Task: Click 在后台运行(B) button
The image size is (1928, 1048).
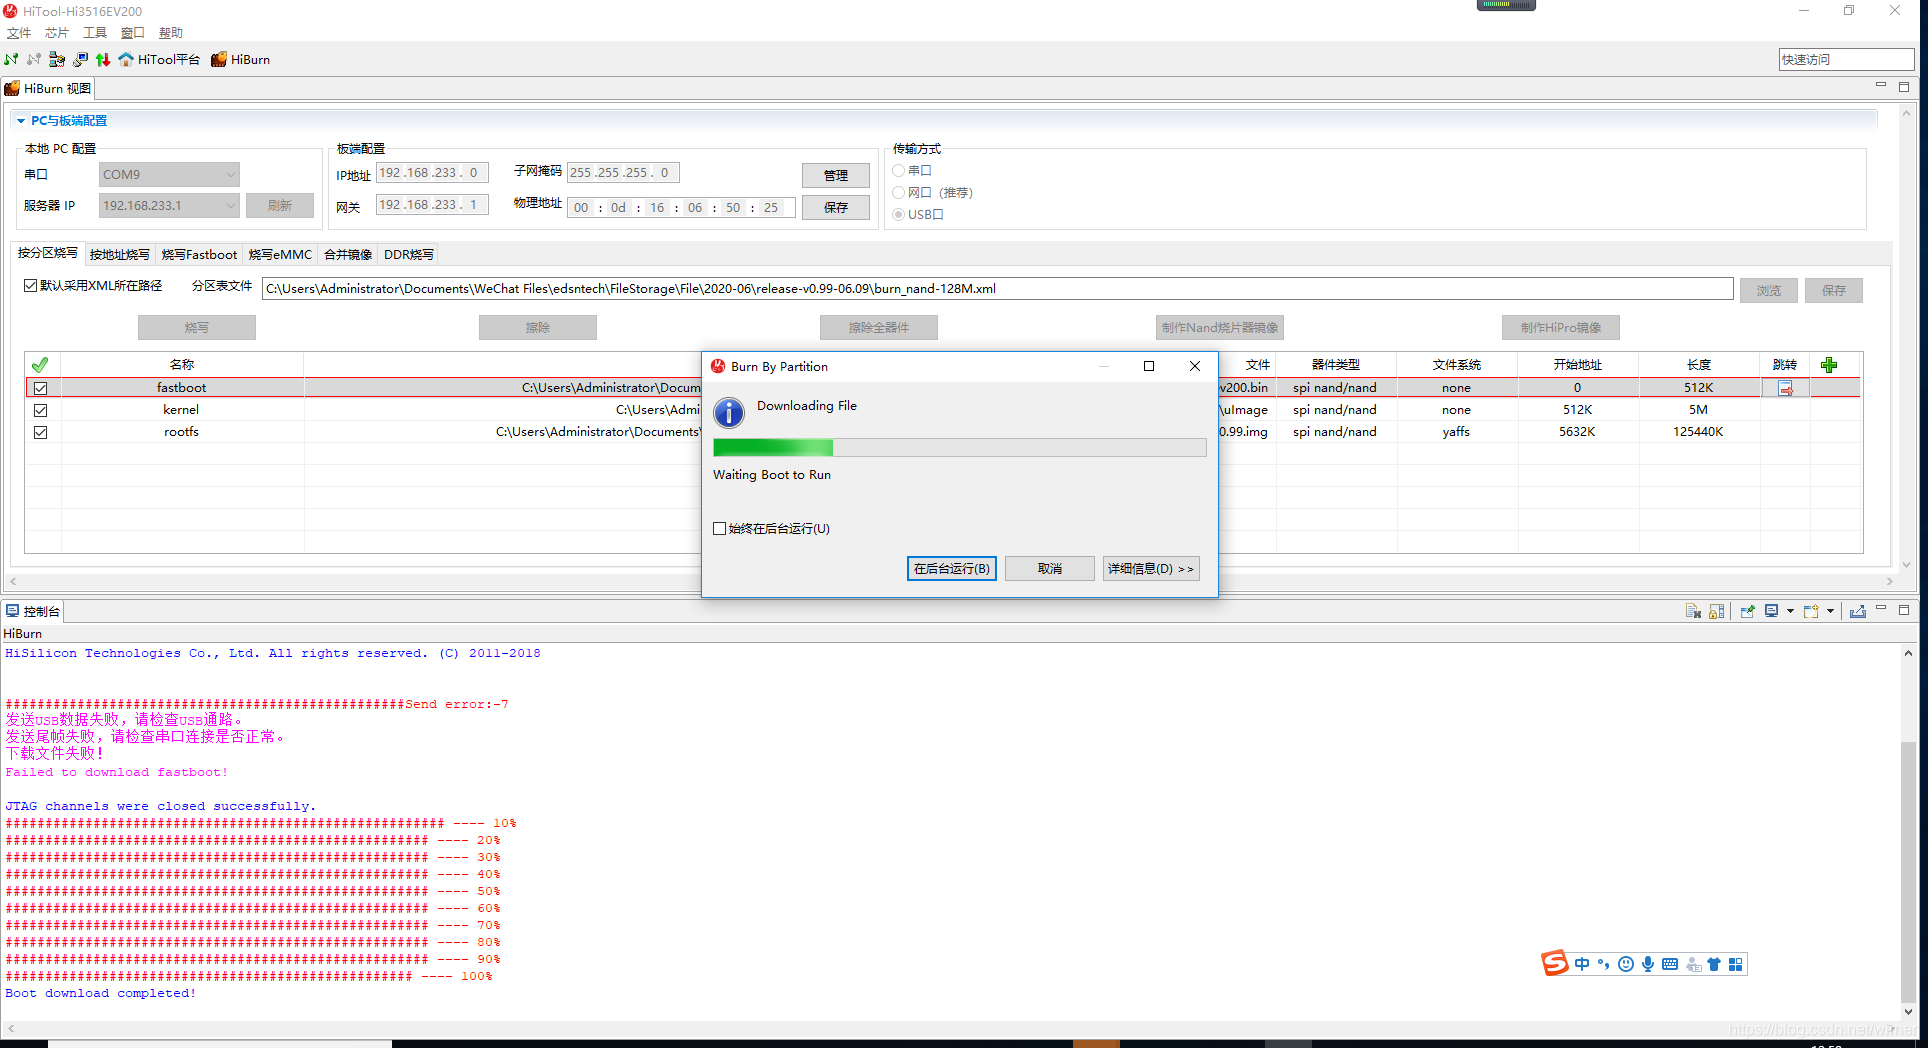Action: click(x=952, y=568)
